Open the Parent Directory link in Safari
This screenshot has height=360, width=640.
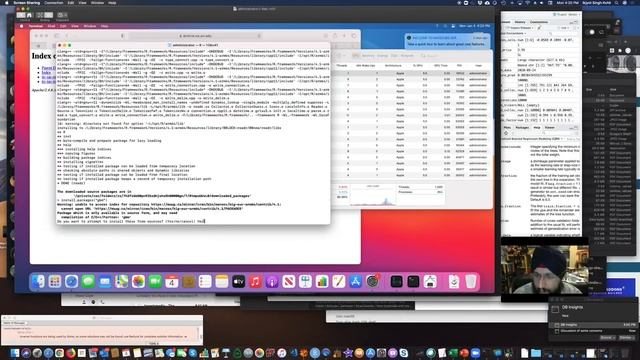pyautogui.click(x=49, y=68)
